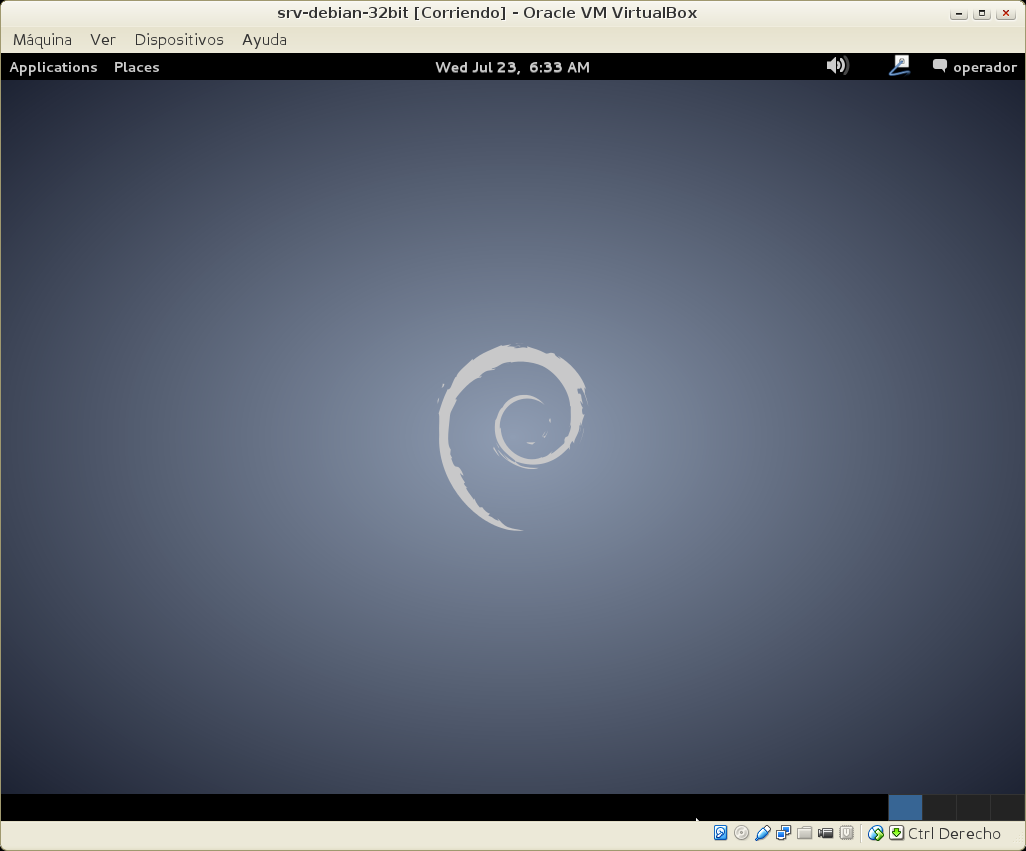Click the CPU virtualization chip icon

click(846, 833)
